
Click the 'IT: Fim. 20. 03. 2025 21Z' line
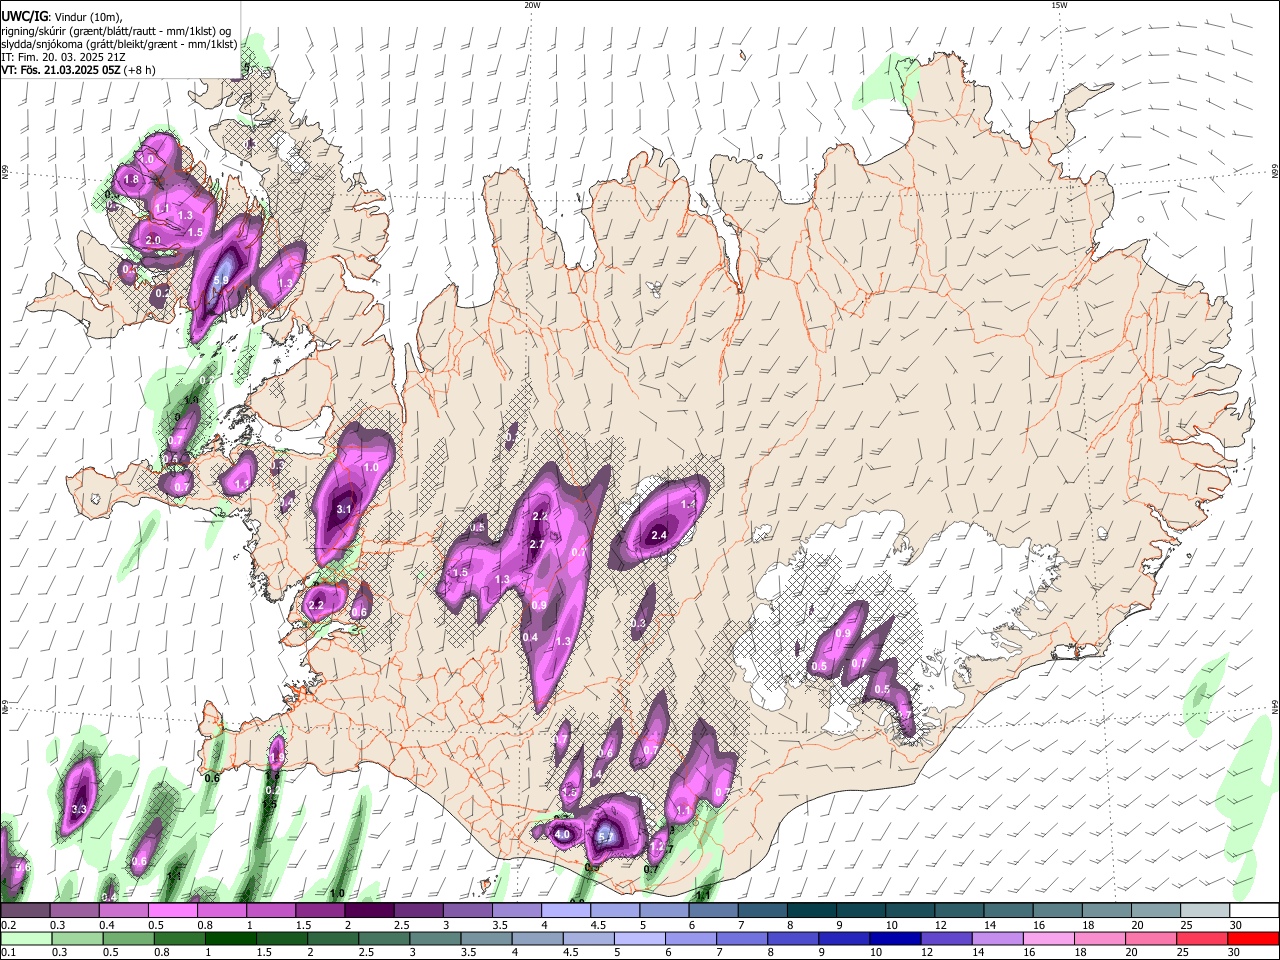click(62, 57)
